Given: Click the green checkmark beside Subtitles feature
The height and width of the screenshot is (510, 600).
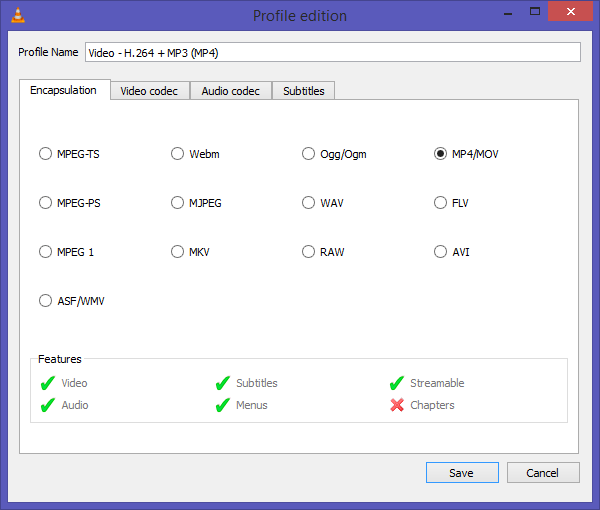Looking at the screenshot, I should click(x=223, y=383).
